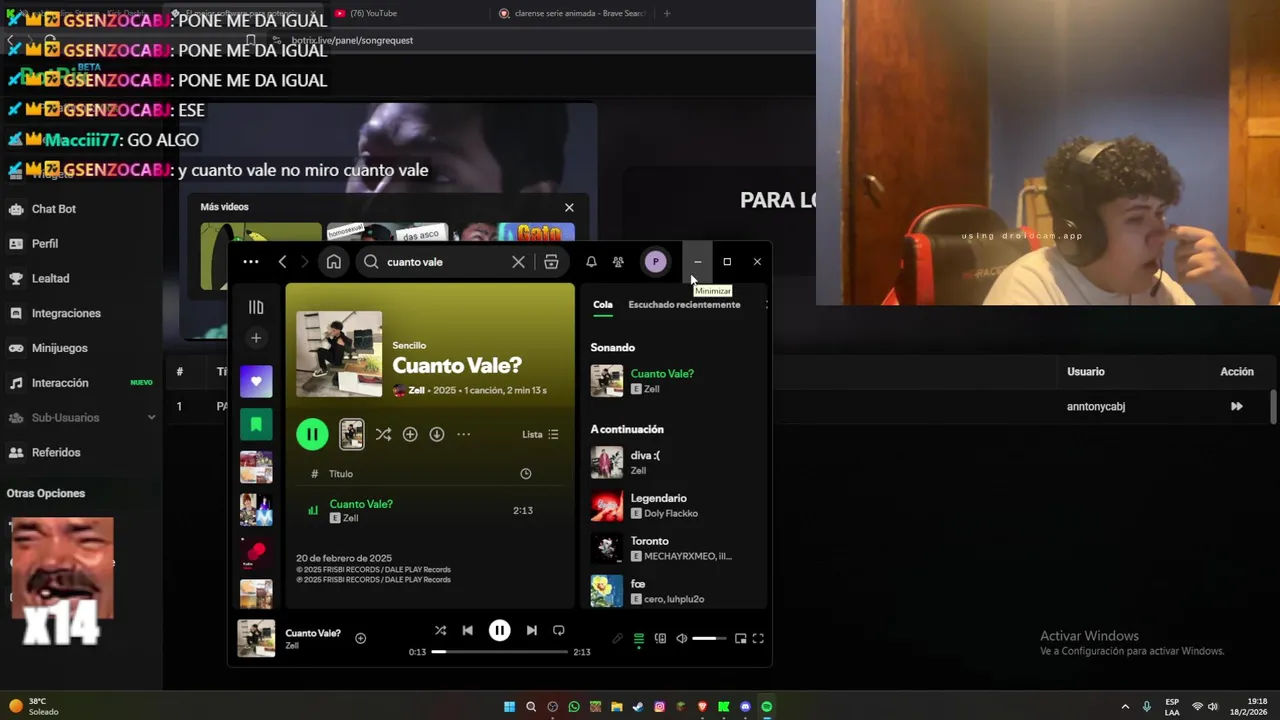This screenshot has width=1280, height=720.
Task: Adjust the Spotify volume slider
Action: [x=709, y=638]
